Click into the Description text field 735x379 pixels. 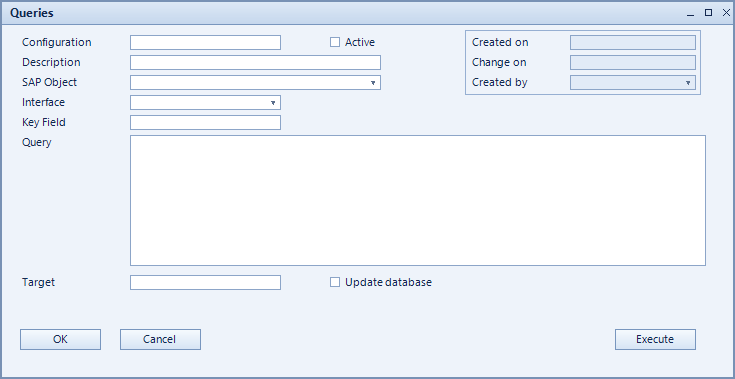(x=255, y=62)
